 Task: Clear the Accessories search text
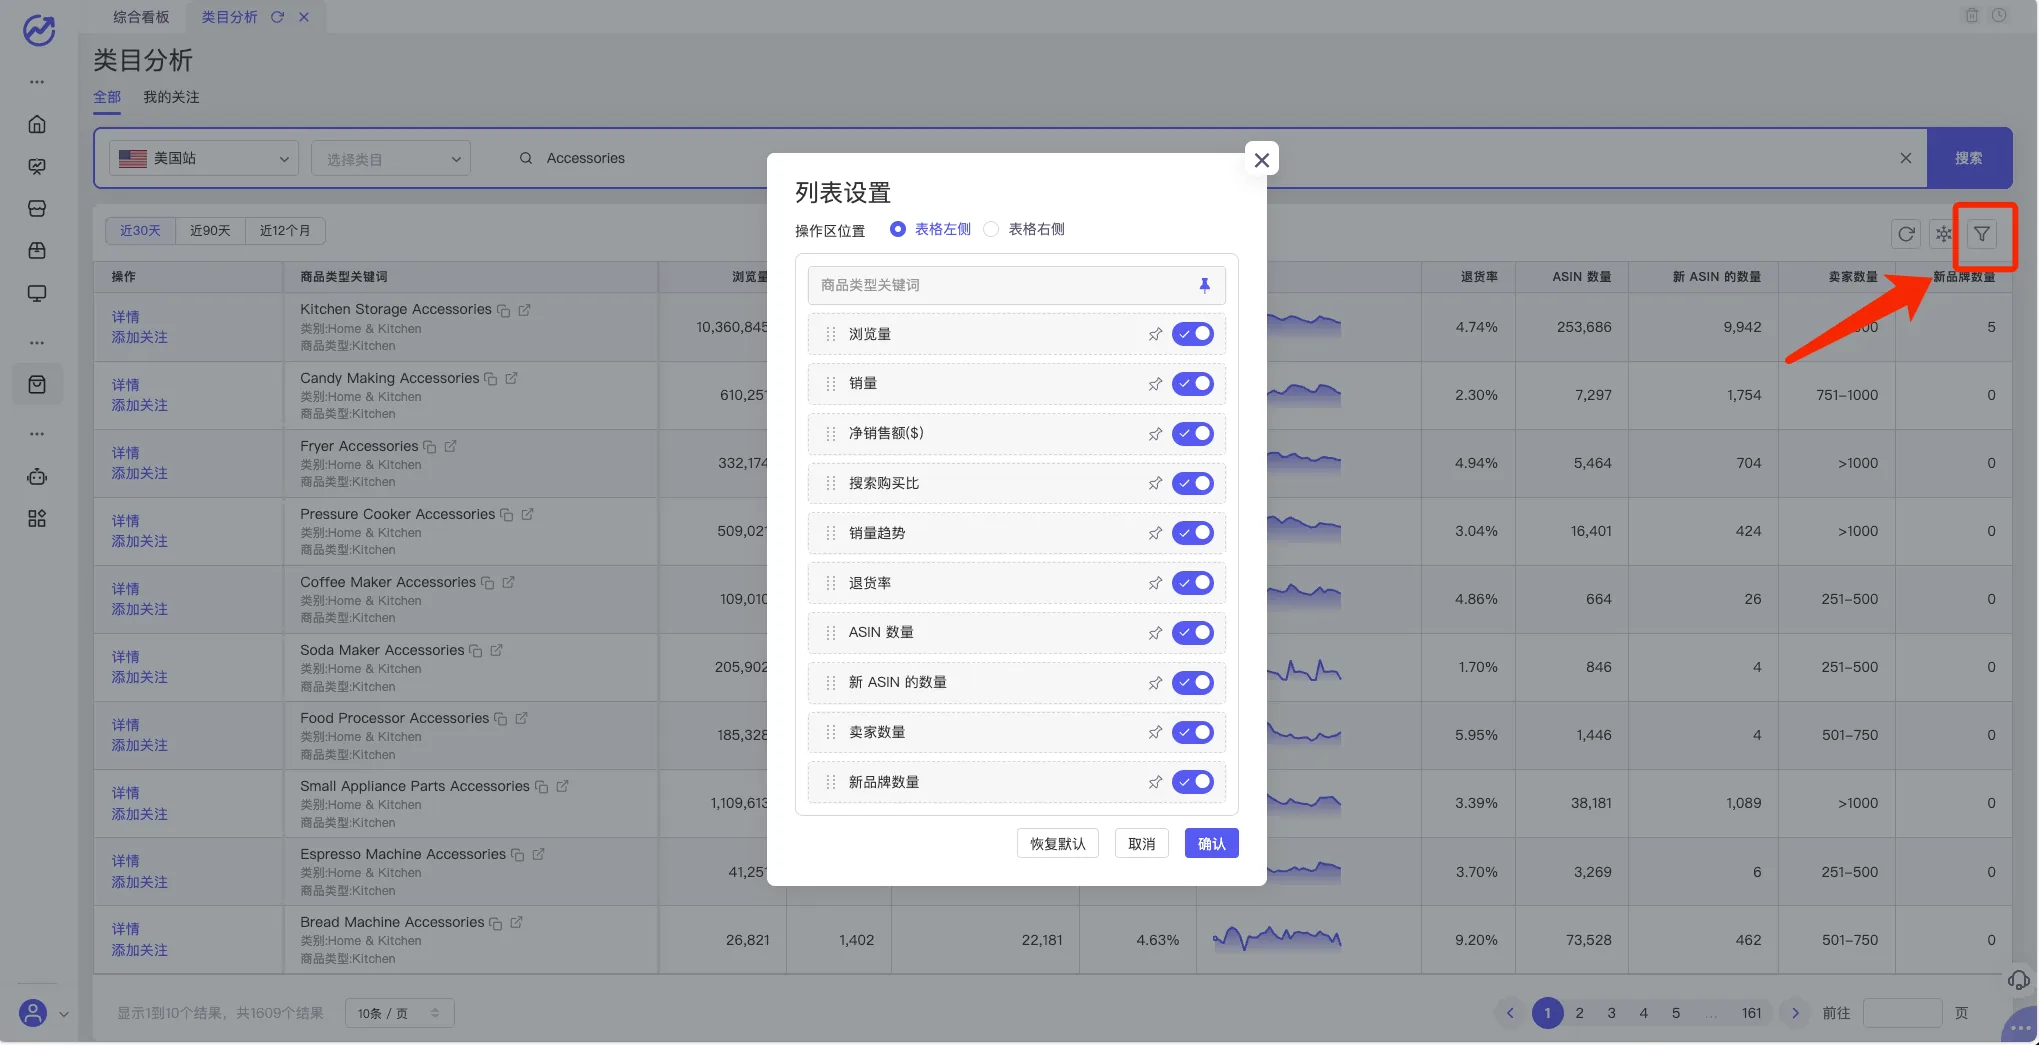click(1906, 158)
